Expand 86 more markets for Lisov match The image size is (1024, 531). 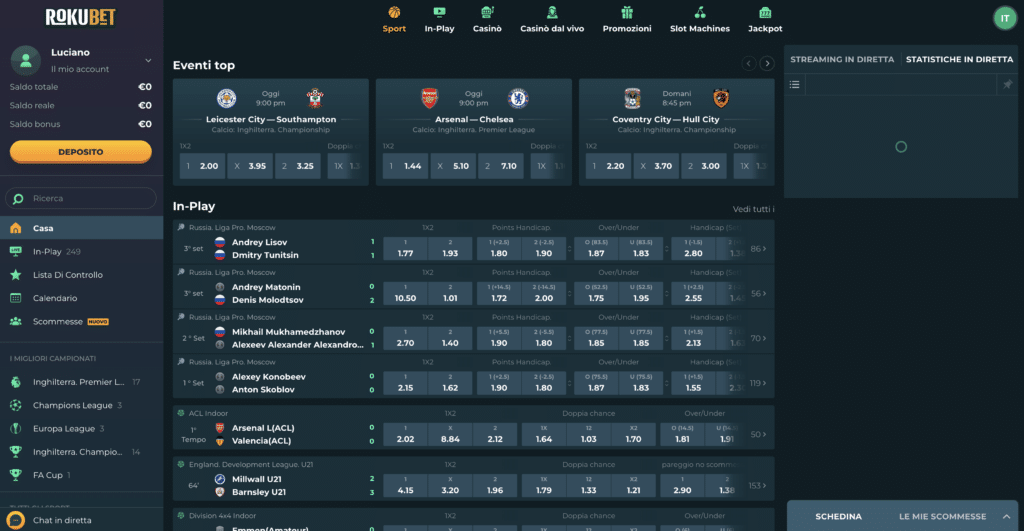pos(759,248)
